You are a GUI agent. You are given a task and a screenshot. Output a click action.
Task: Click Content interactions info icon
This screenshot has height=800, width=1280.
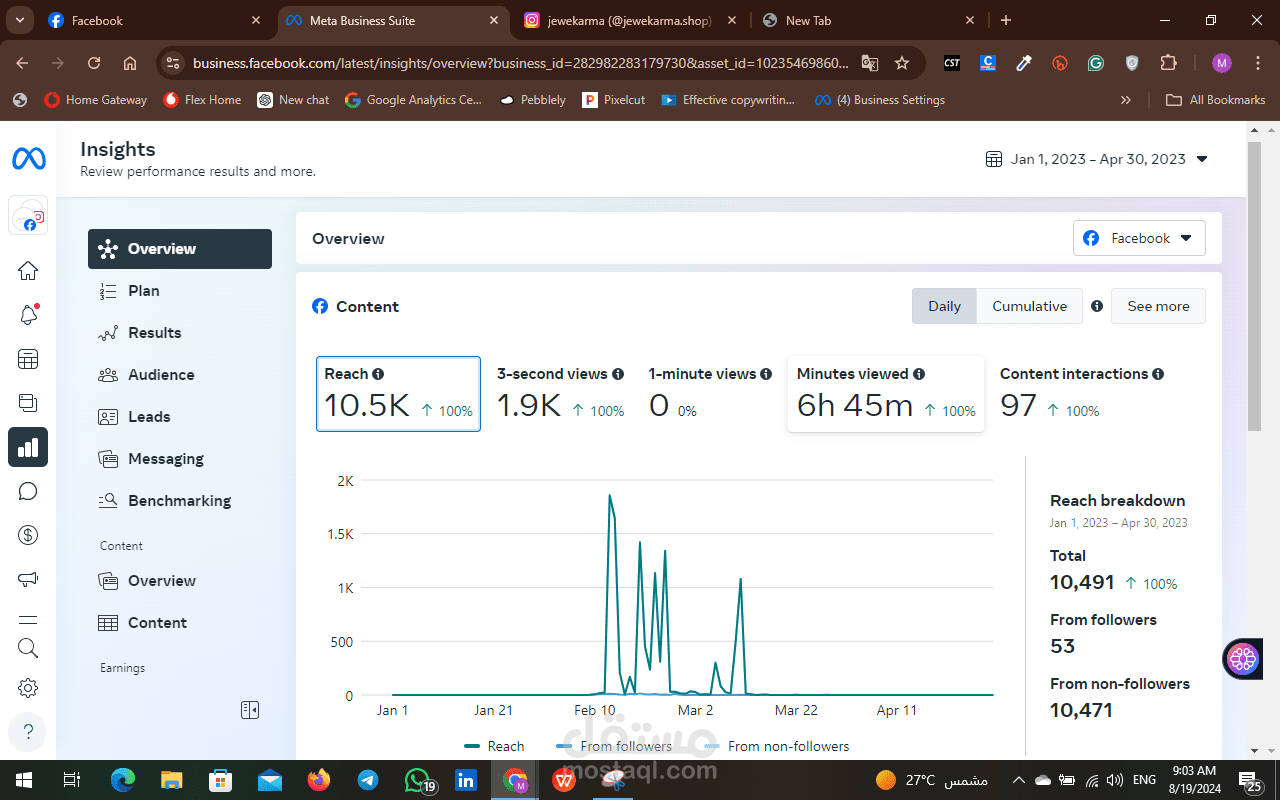pos(1158,374)
